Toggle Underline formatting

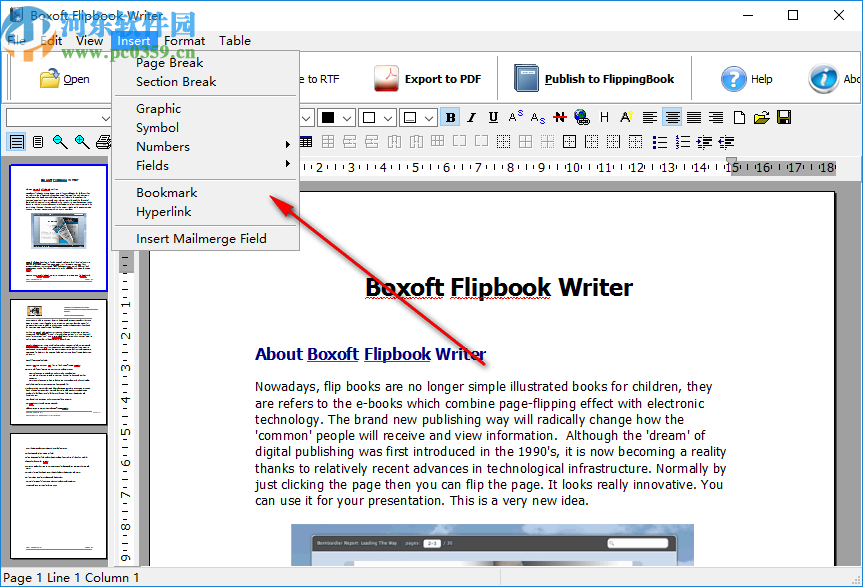[x=492, y=116]
